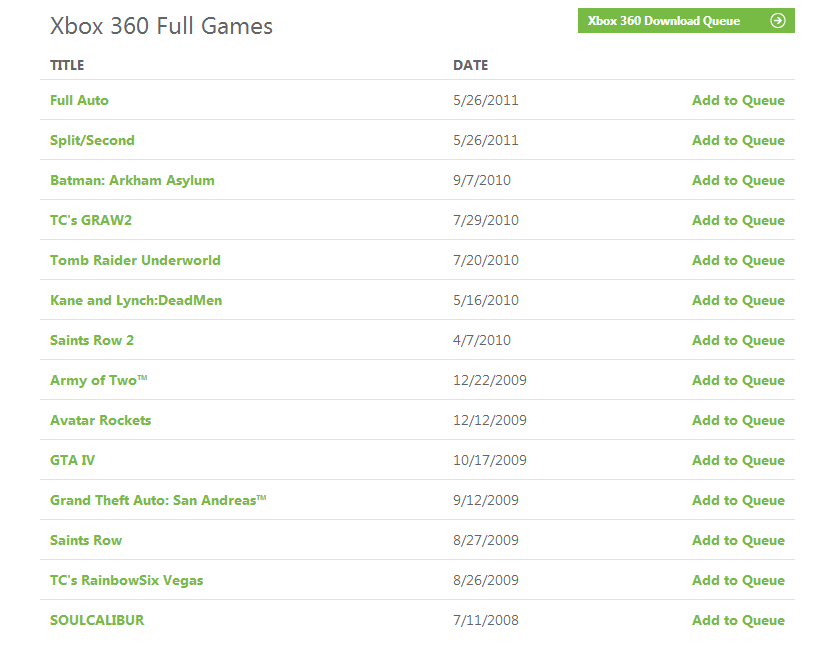
Task: Open Kane and Lynch:DeadMen title
Action: pyautogui.click(x=136, y=300)
